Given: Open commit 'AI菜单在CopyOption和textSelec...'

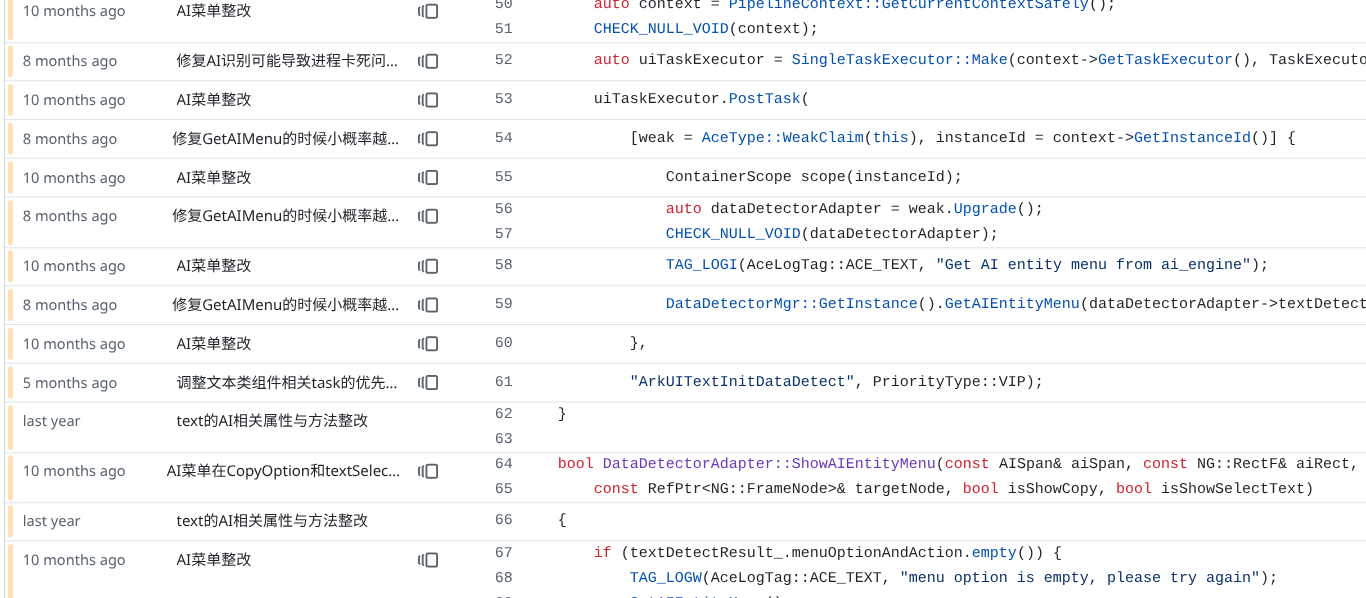Looking at the screenshot, I should (x=284, y=471).
